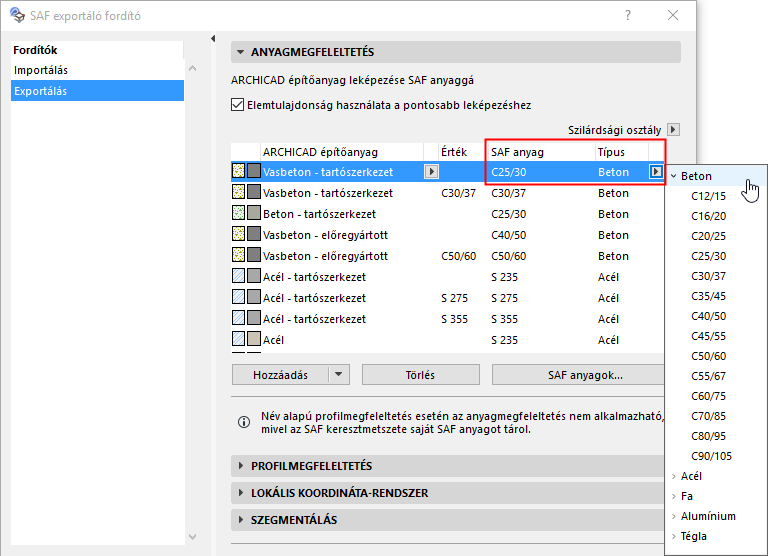Image resolution: width=768 pixels, height=556 pixels.
Task: Open help with the question mark button
Action: [628, 15]
